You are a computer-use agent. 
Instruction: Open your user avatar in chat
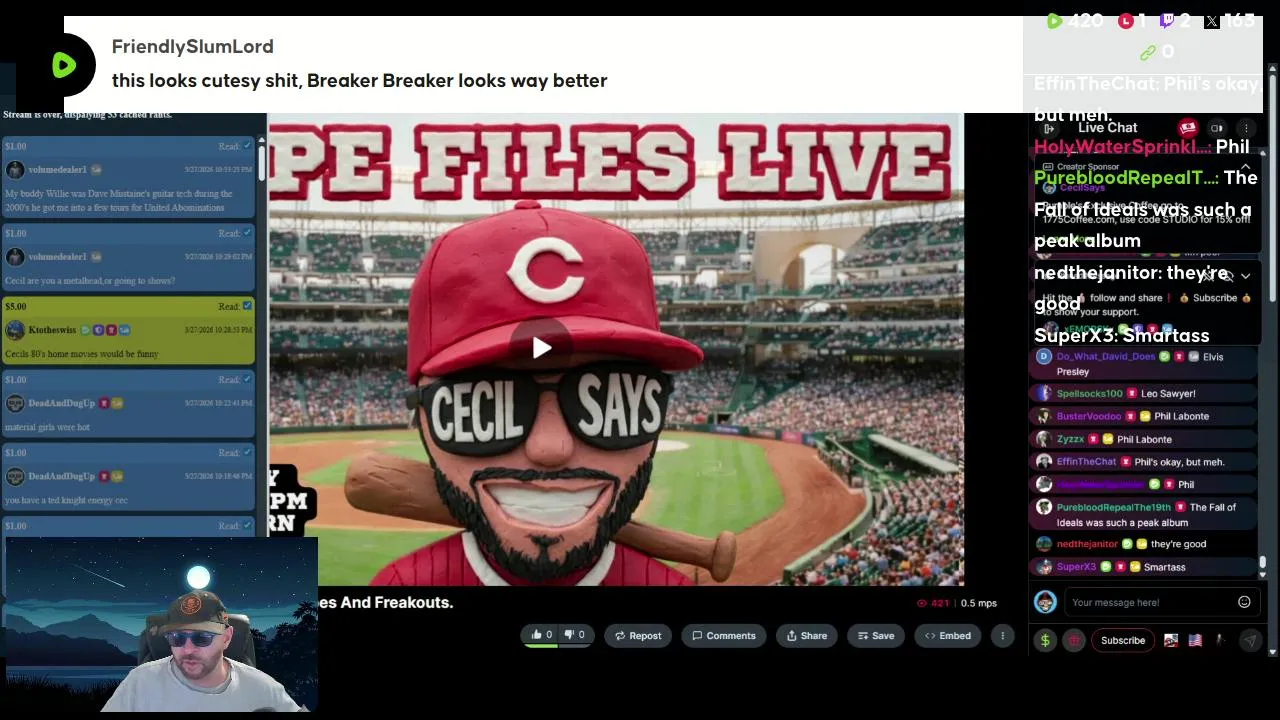point(1045,602)
